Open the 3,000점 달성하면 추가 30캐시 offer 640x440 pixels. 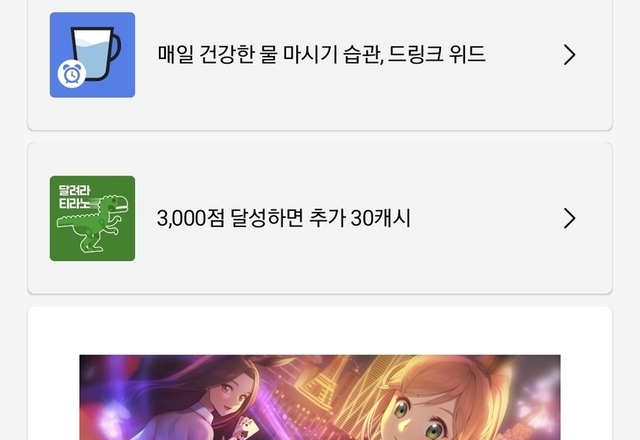tap(320, 218)
